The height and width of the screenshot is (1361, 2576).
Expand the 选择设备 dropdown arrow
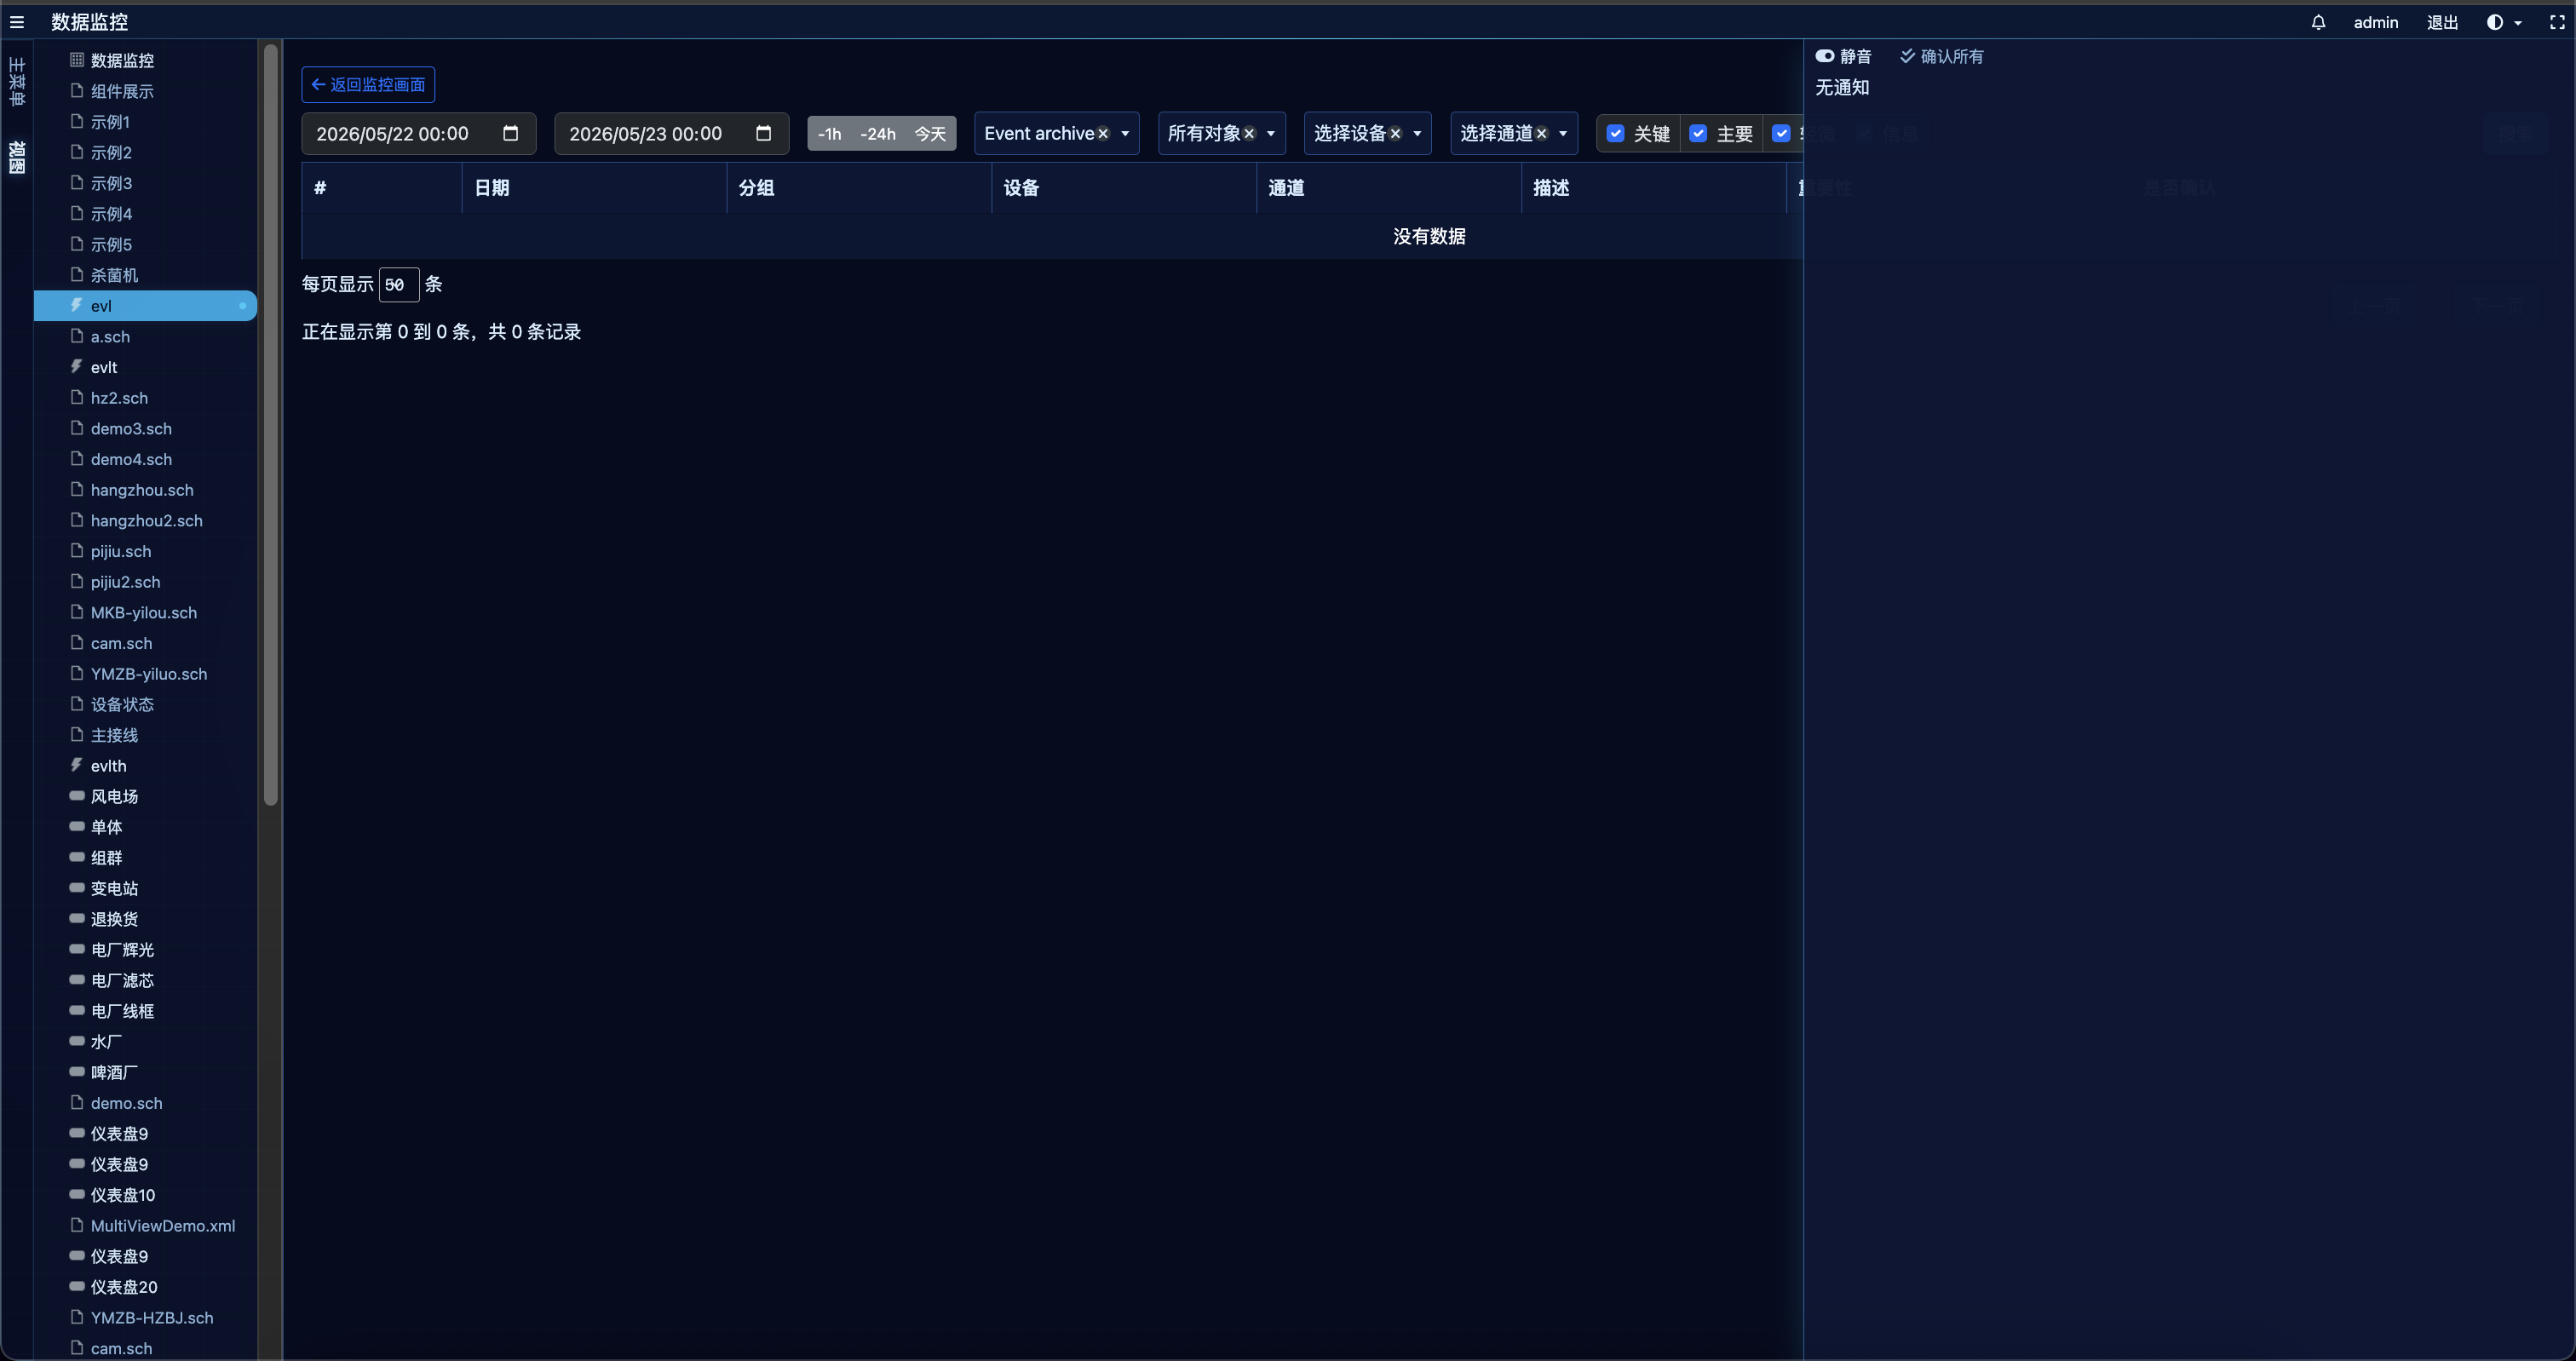pos(1417,134)
